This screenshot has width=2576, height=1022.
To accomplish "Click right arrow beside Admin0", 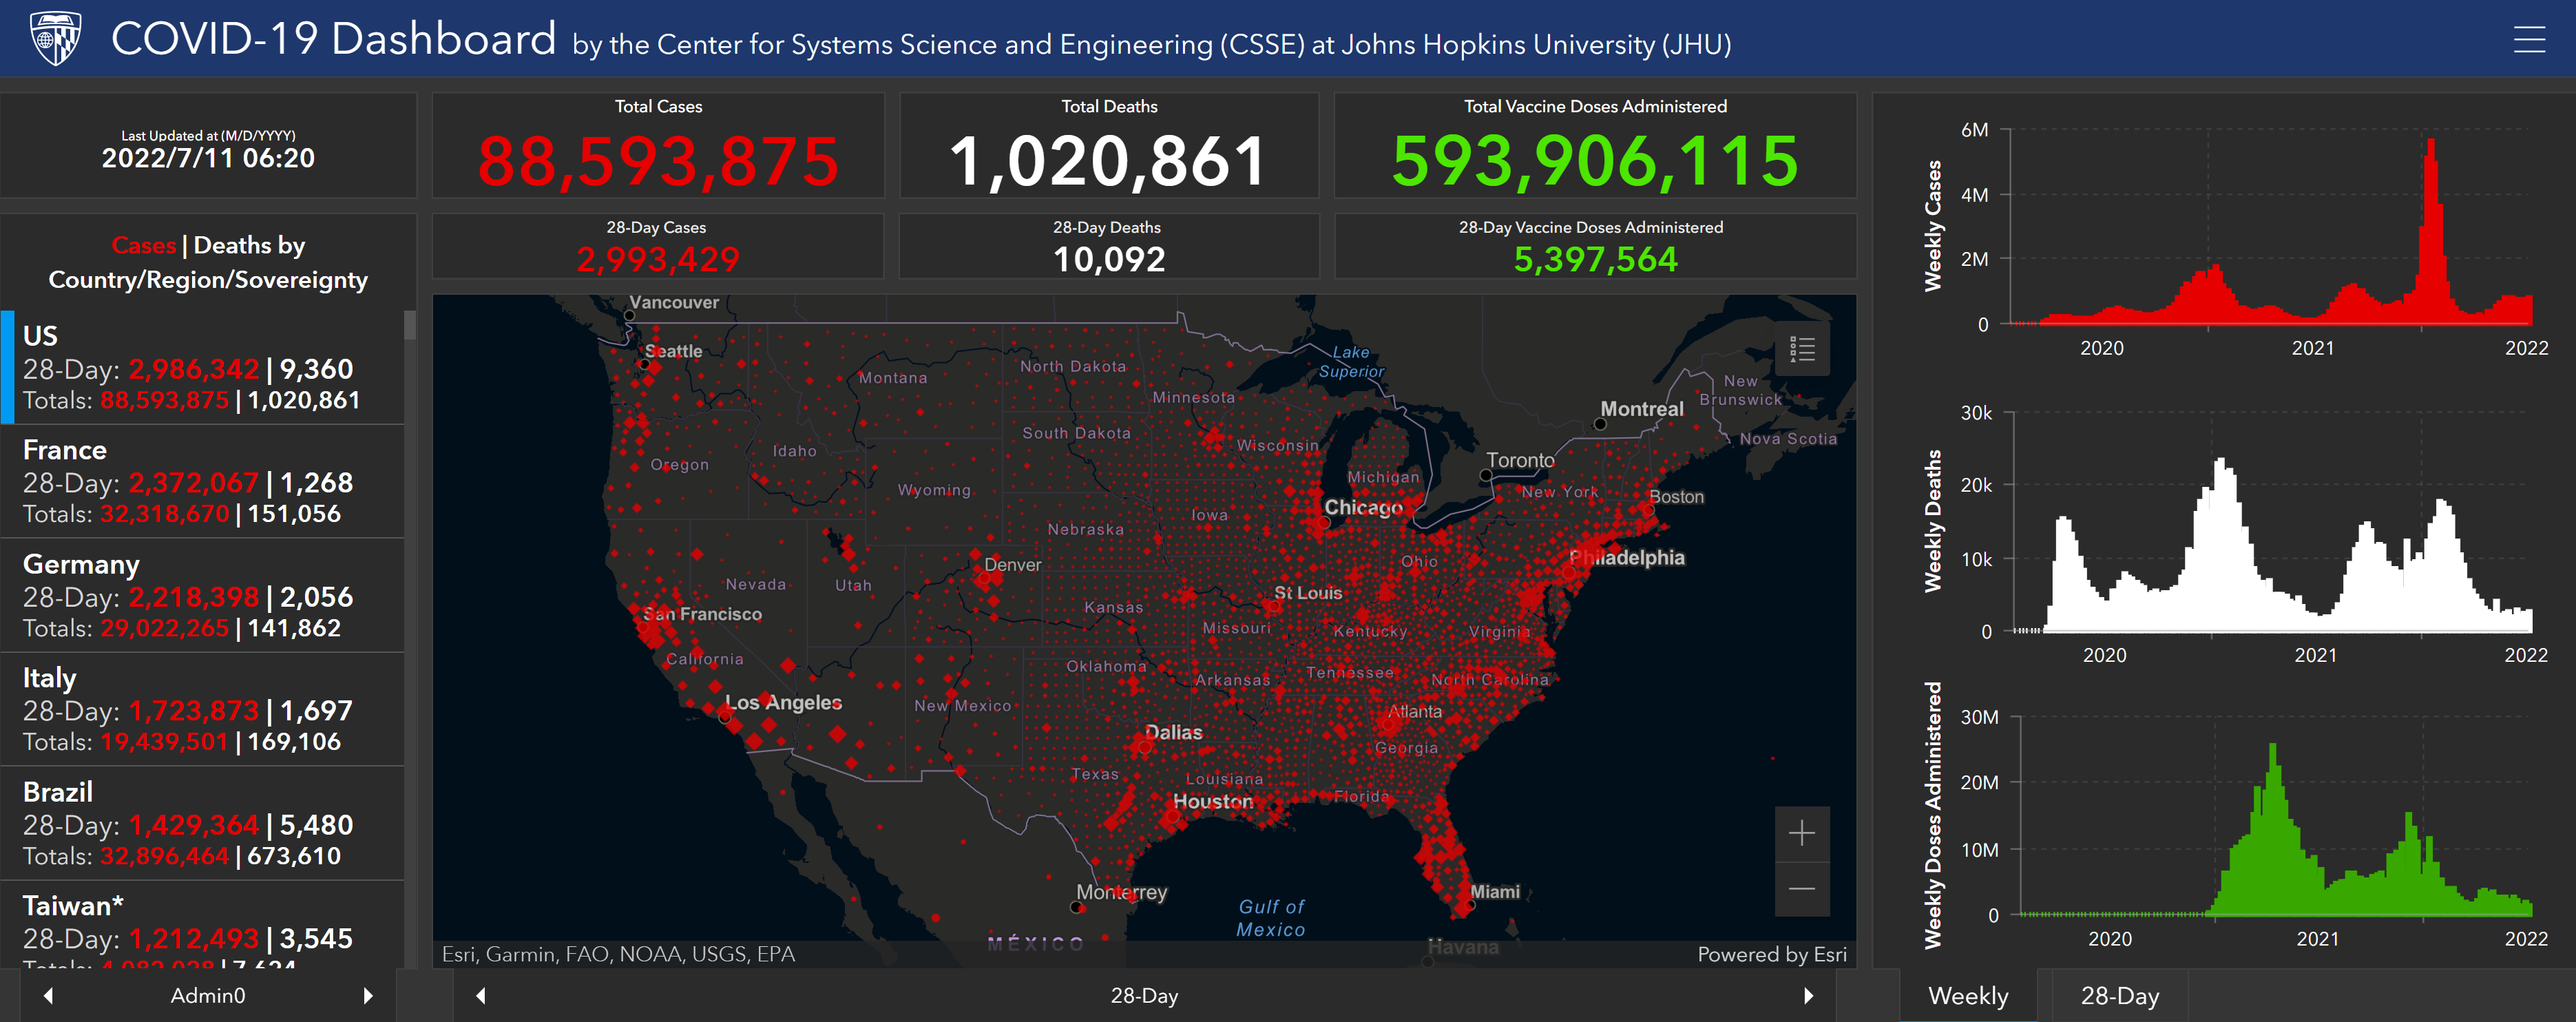I will [x=368, y=995].
